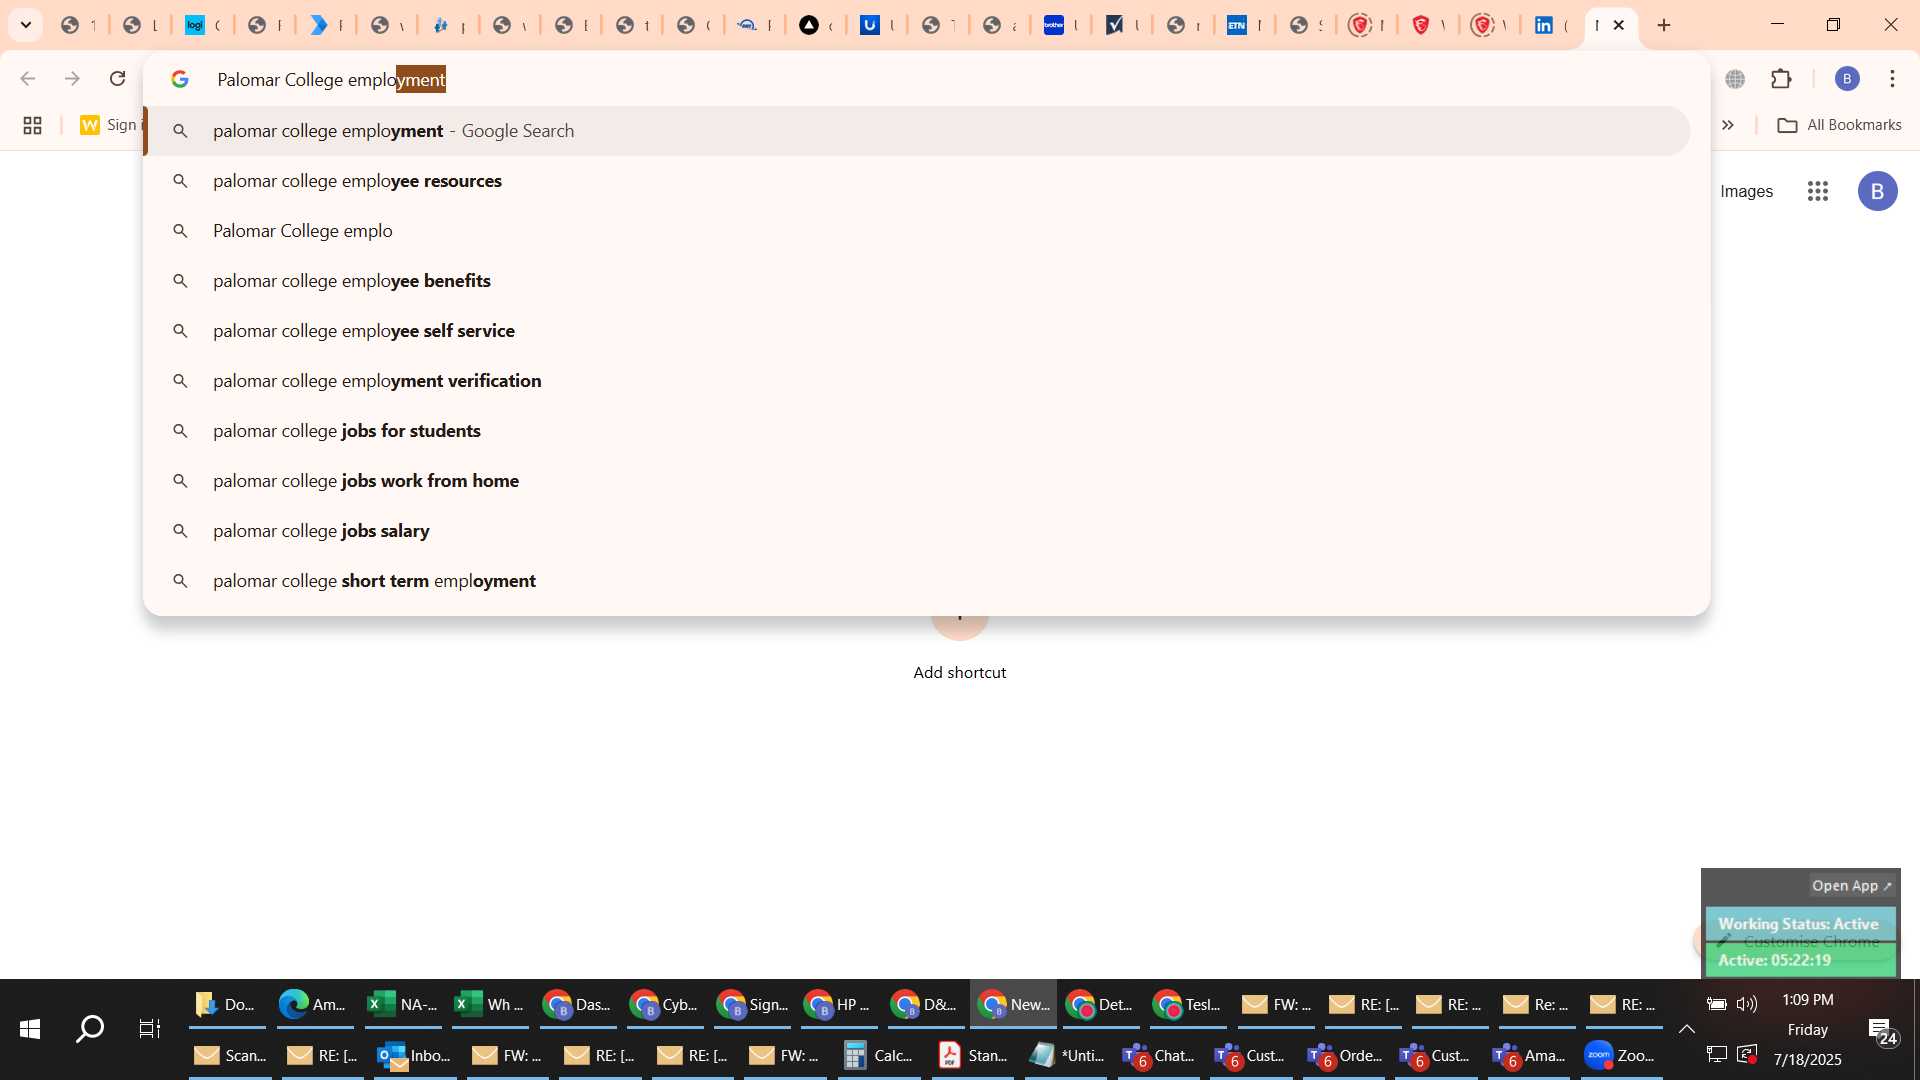Viewport: 1920px width, 1080px height.
Task: Open a new browser tab
Action: coord(1664,25)
